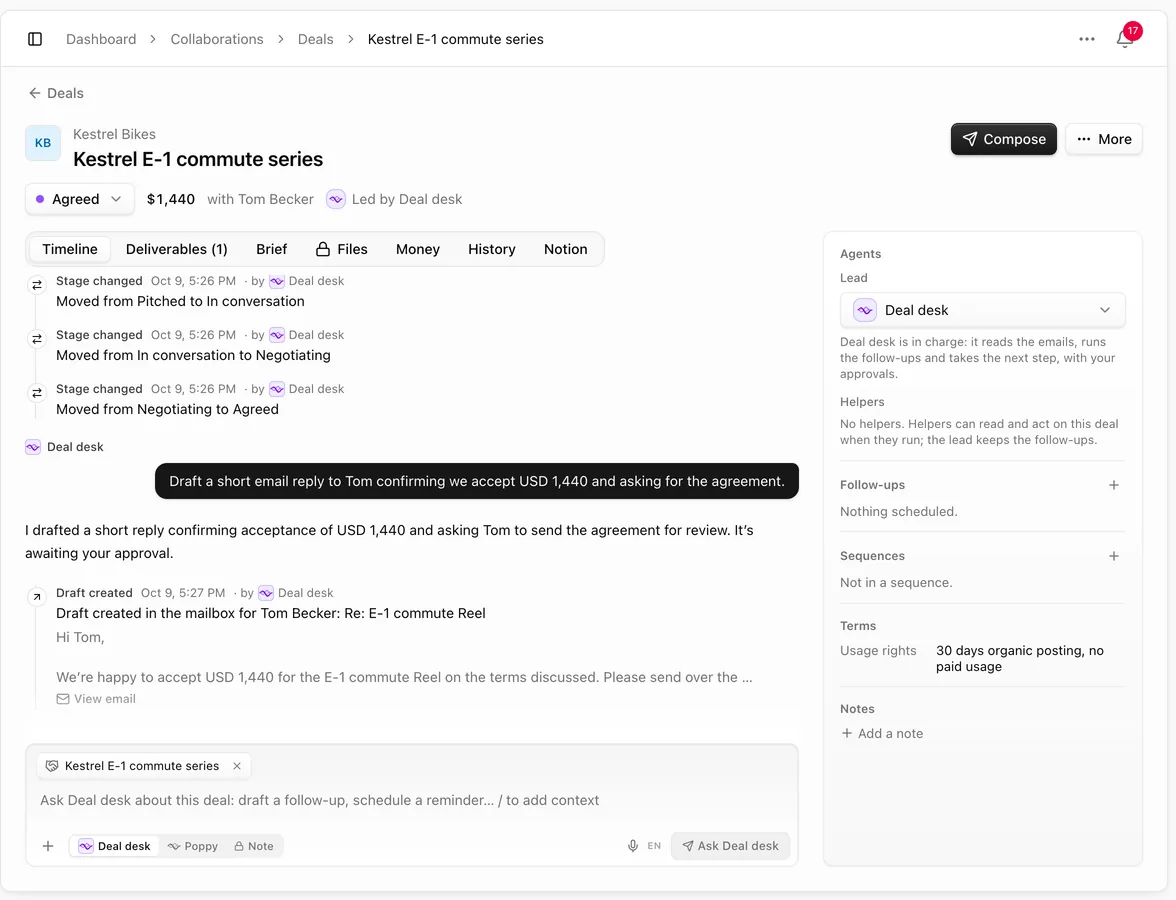The image size is (1176, 900).
Task: Toggle the sidebar panel icon
Action: click(x=34, y=39)
